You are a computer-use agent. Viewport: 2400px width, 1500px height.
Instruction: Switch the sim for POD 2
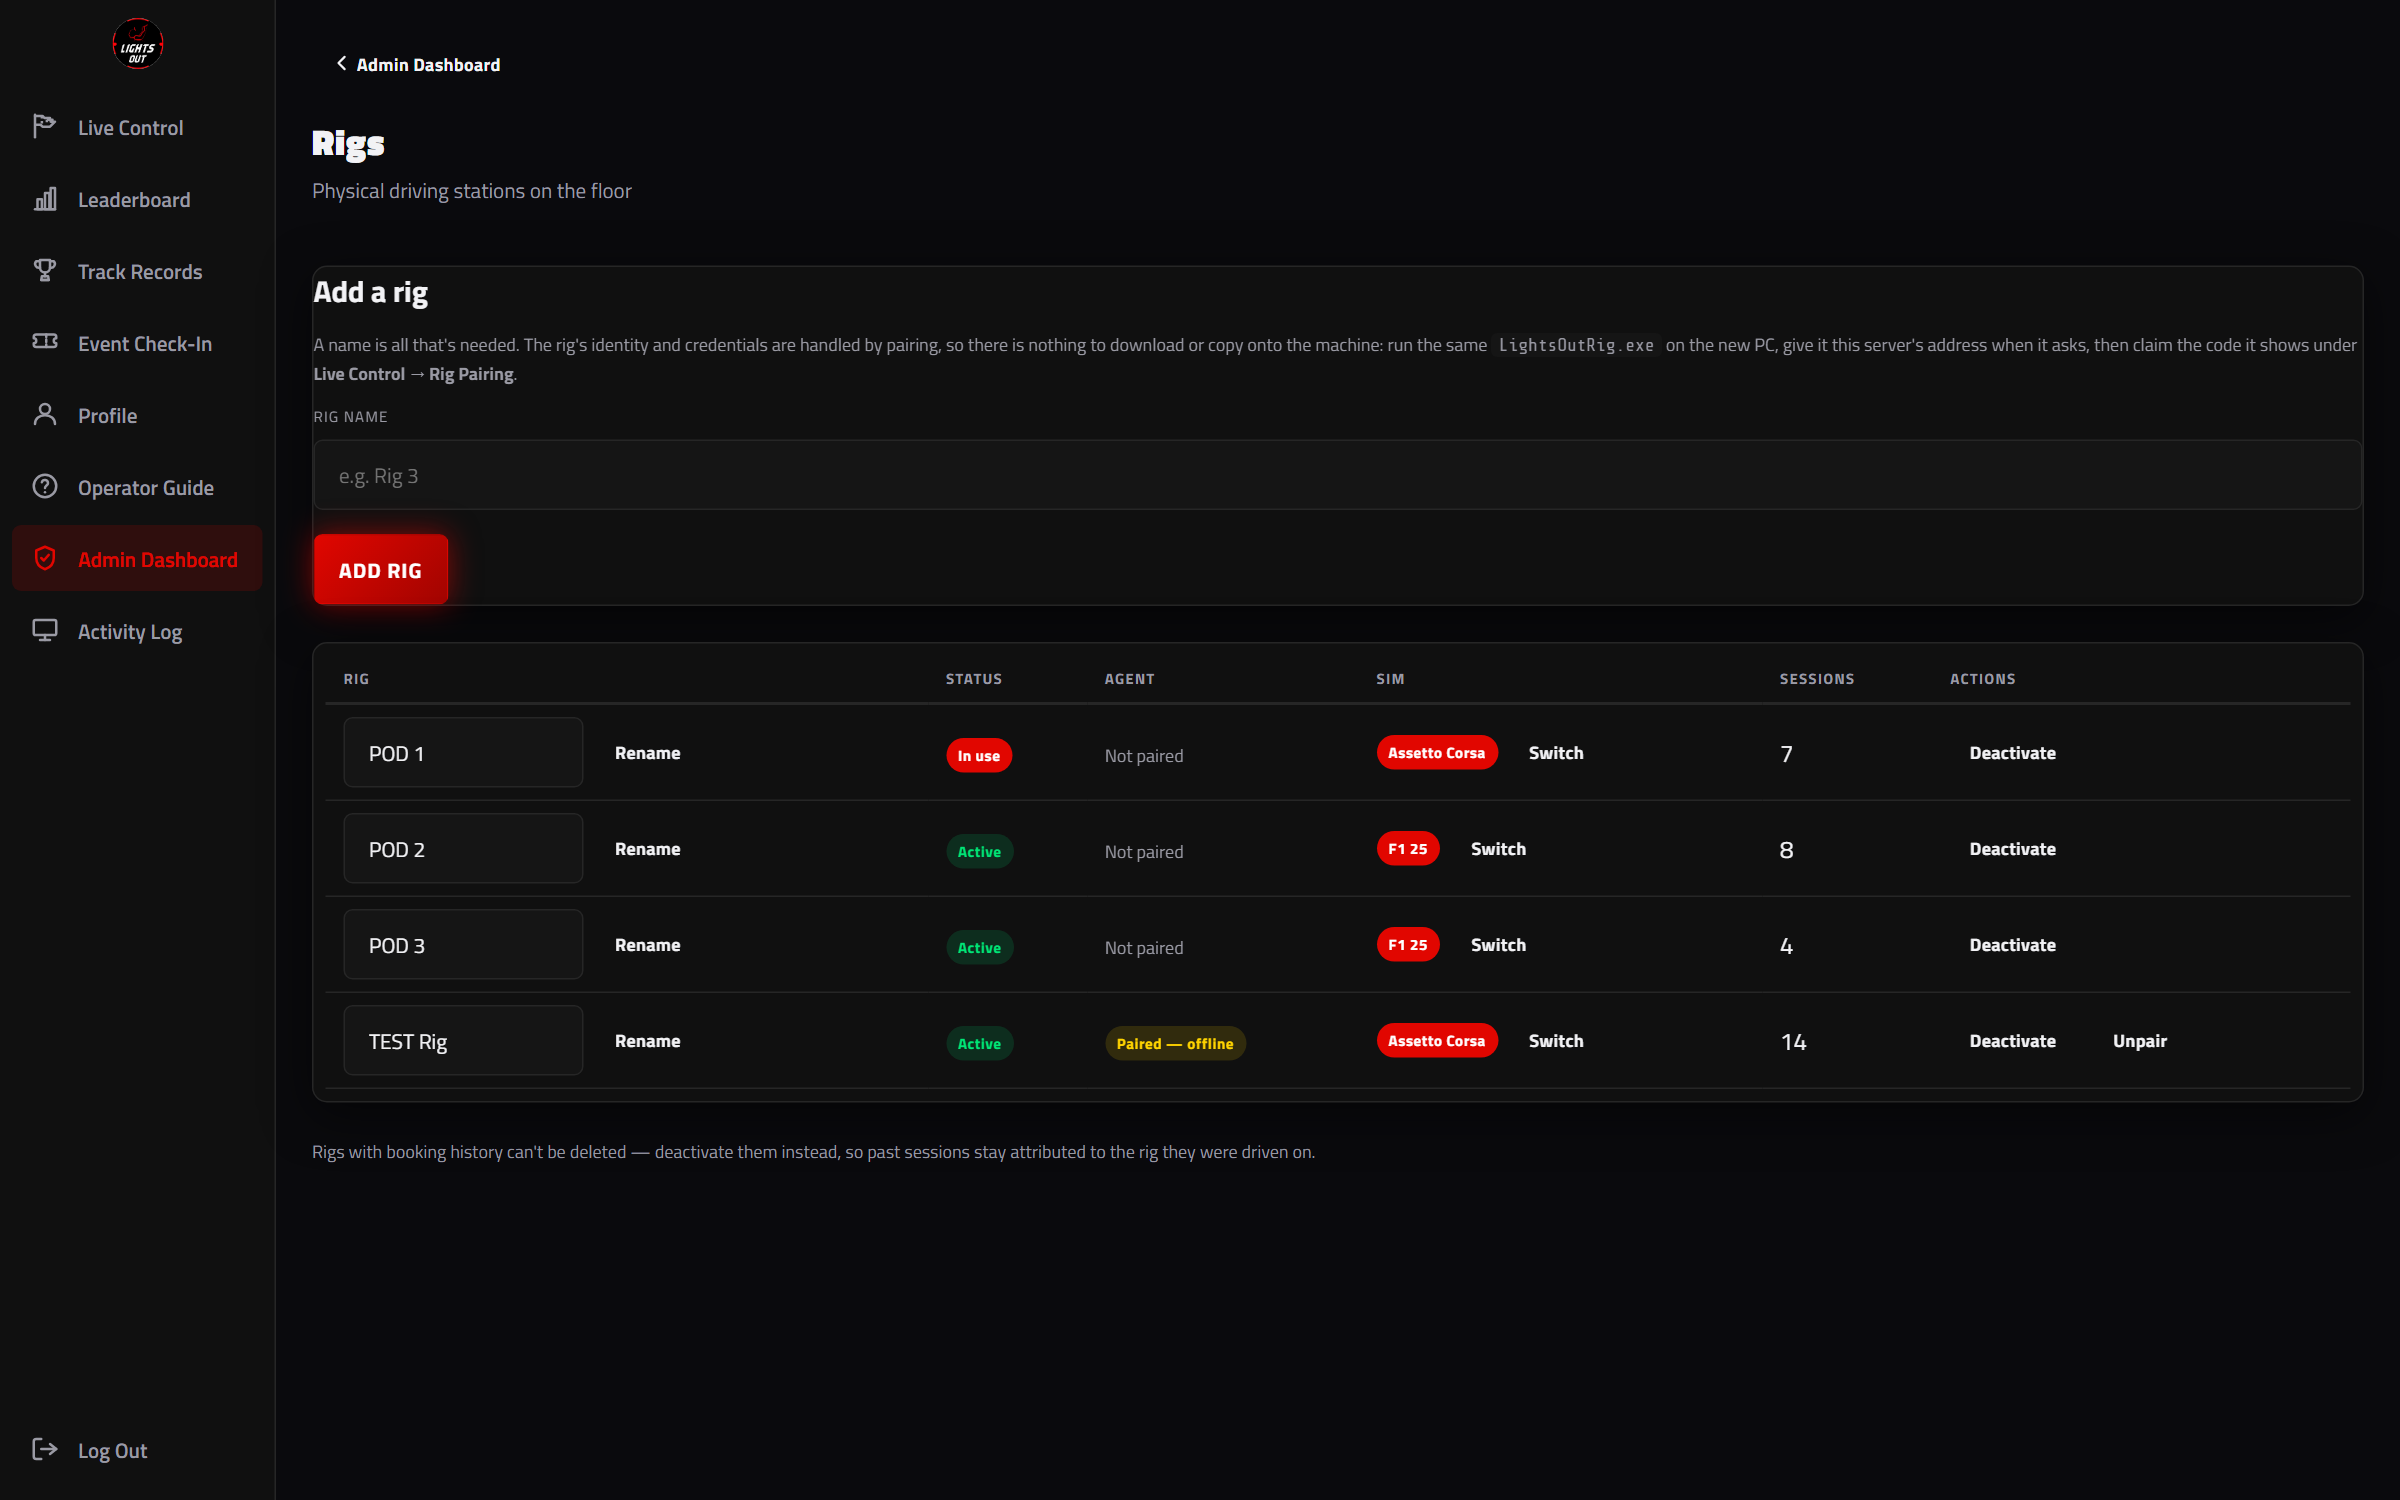[x=1498, y=849]
